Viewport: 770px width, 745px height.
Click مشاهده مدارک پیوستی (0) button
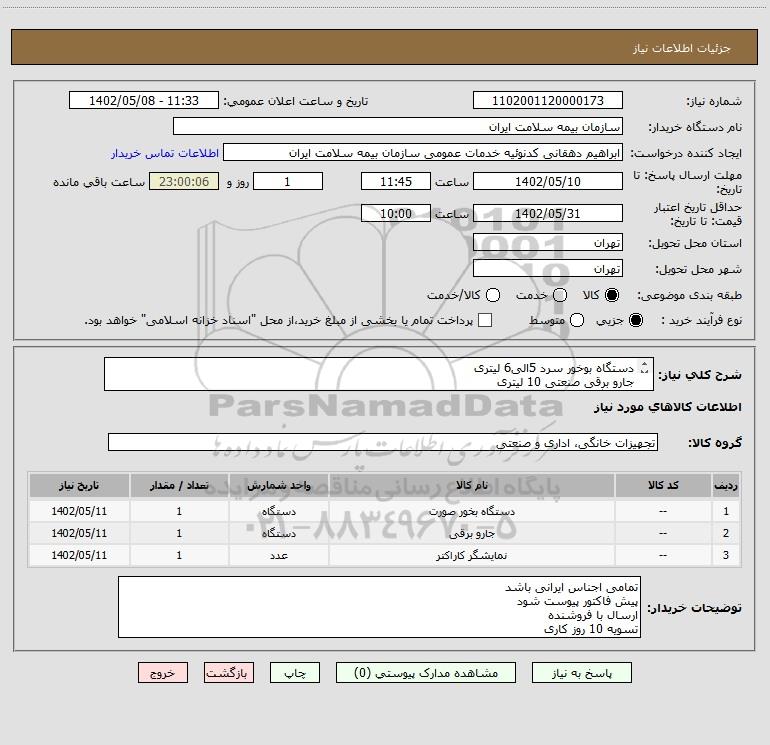[x=426, y=673]
